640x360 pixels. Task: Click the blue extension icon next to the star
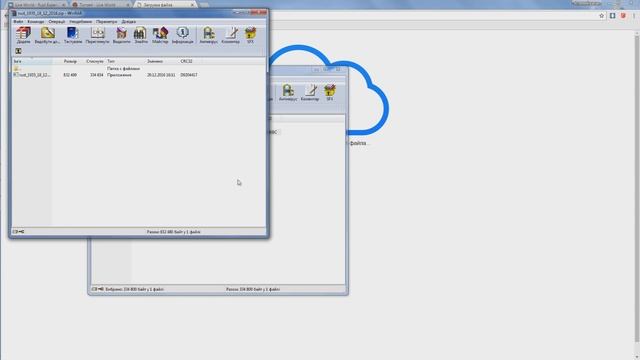(x=612, y=16)
